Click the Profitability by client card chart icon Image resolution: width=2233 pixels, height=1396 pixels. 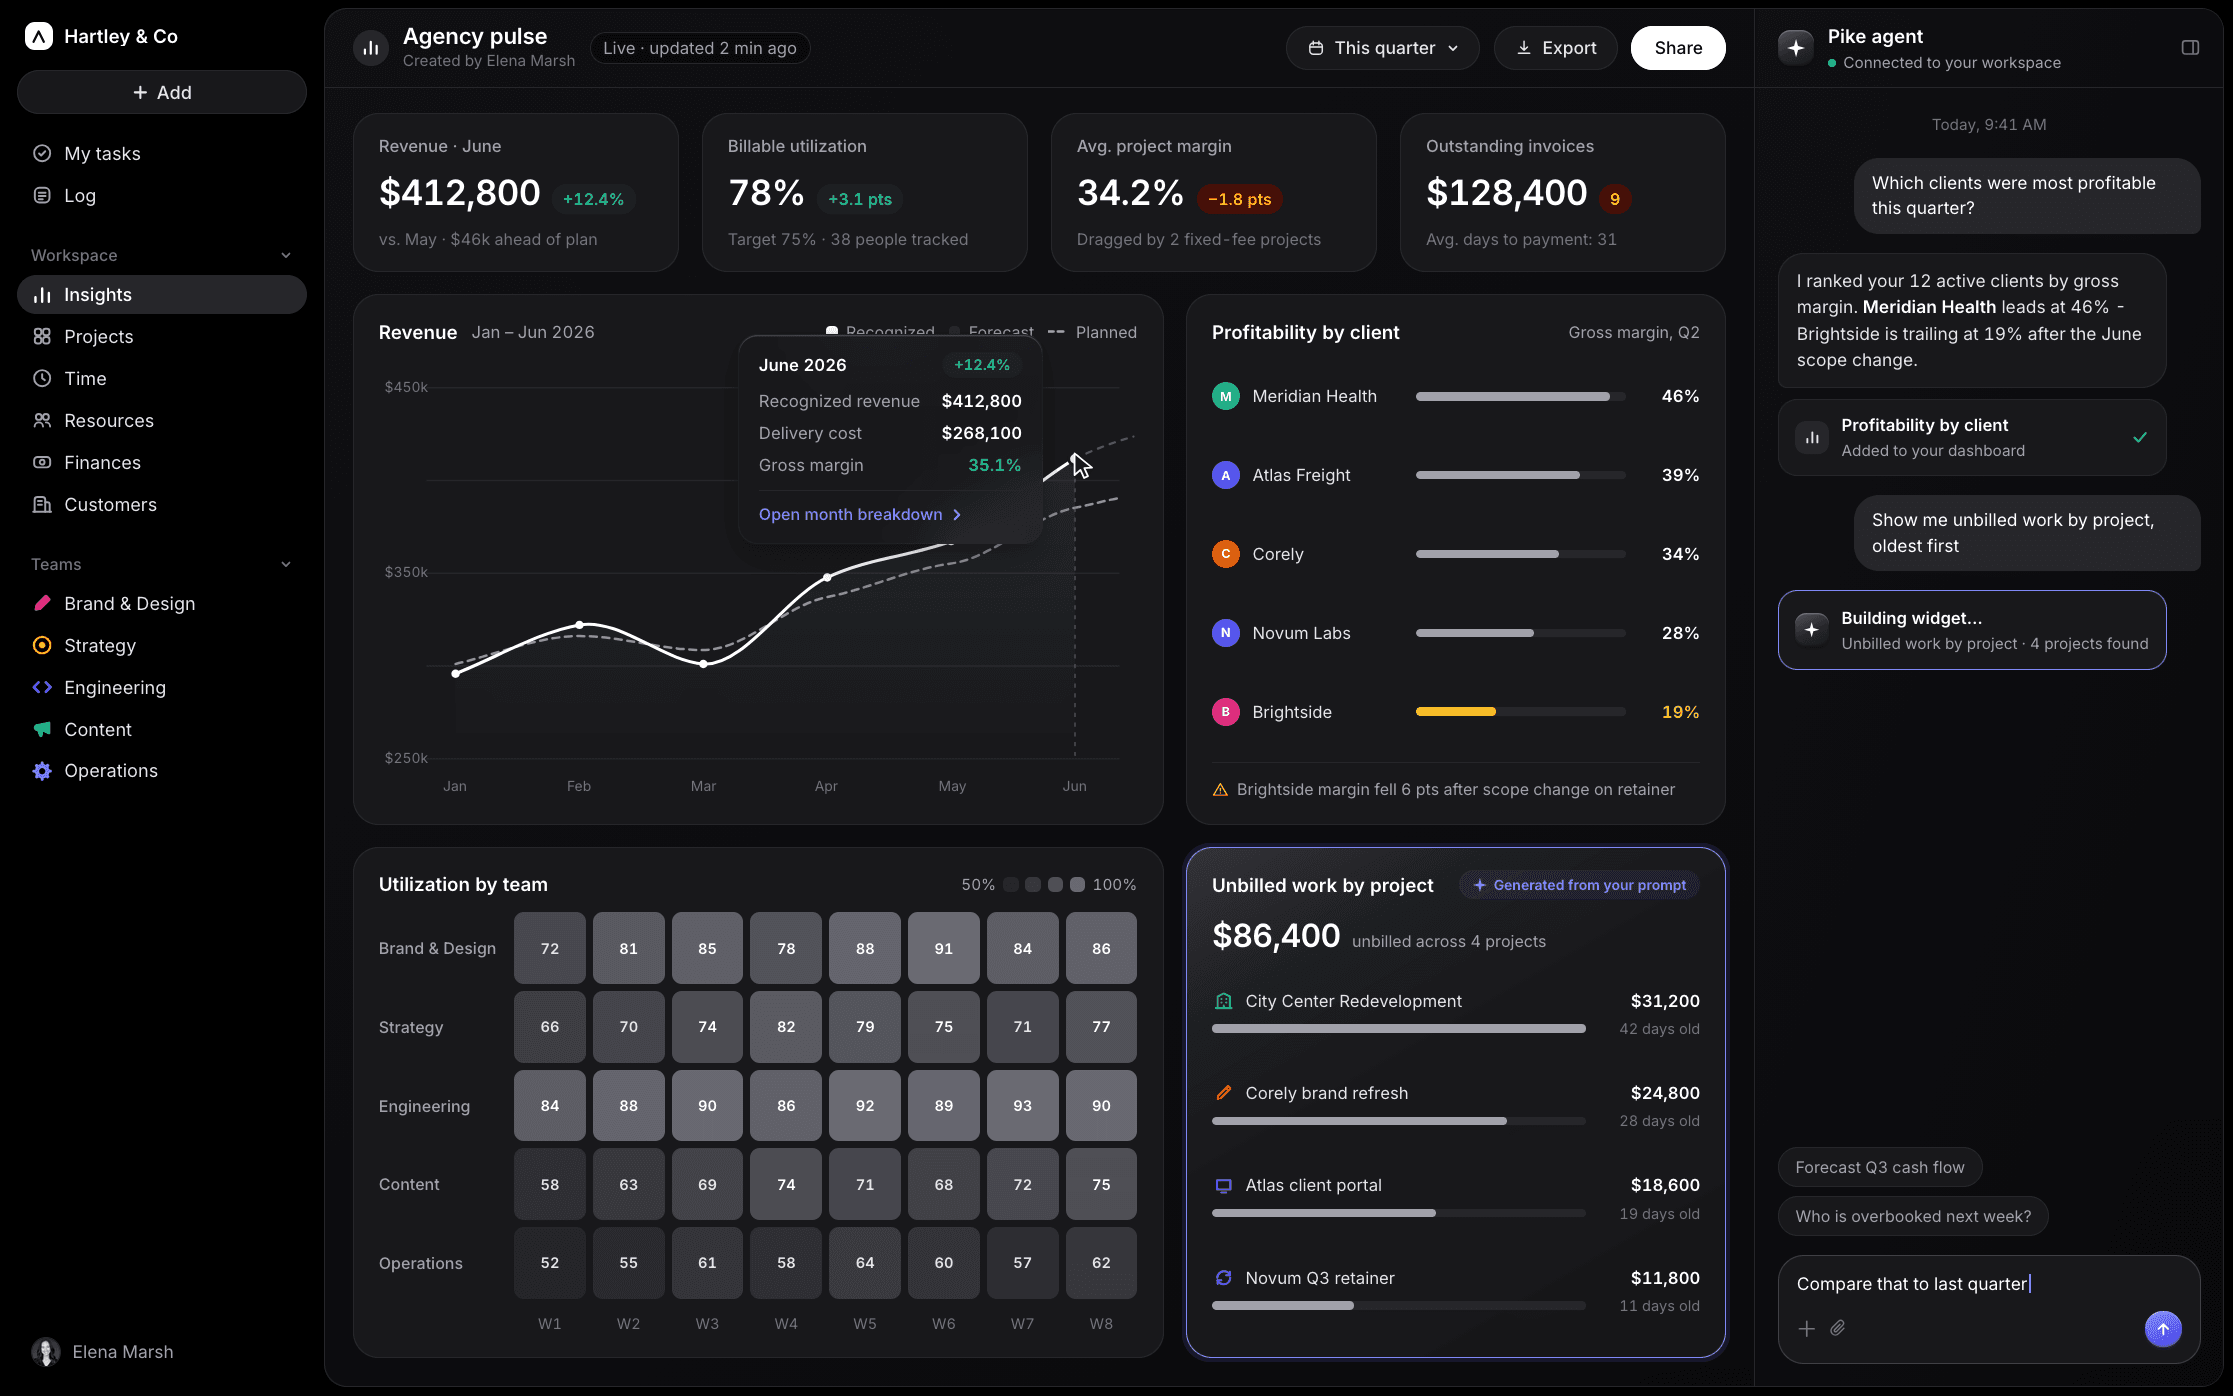tap(1812, 437)
